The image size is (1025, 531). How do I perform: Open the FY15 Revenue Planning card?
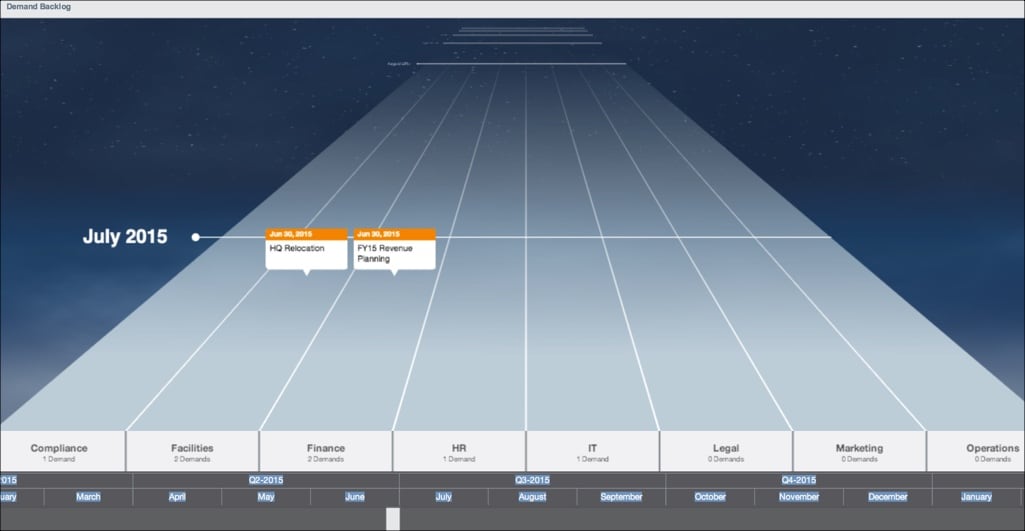click(x=394, y=248)
